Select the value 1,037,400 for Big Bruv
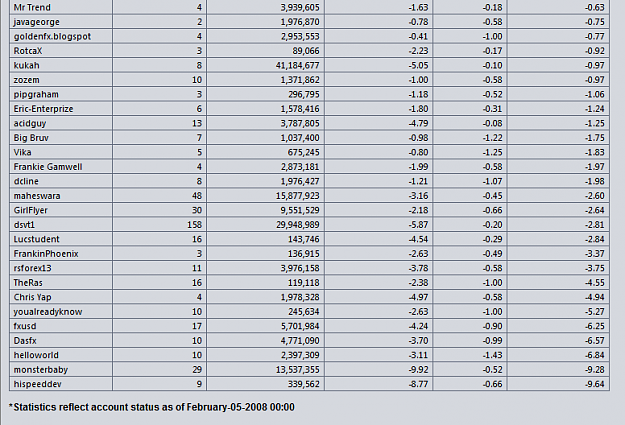This screenshot has height=425, width=625. [x=300, y=138]
